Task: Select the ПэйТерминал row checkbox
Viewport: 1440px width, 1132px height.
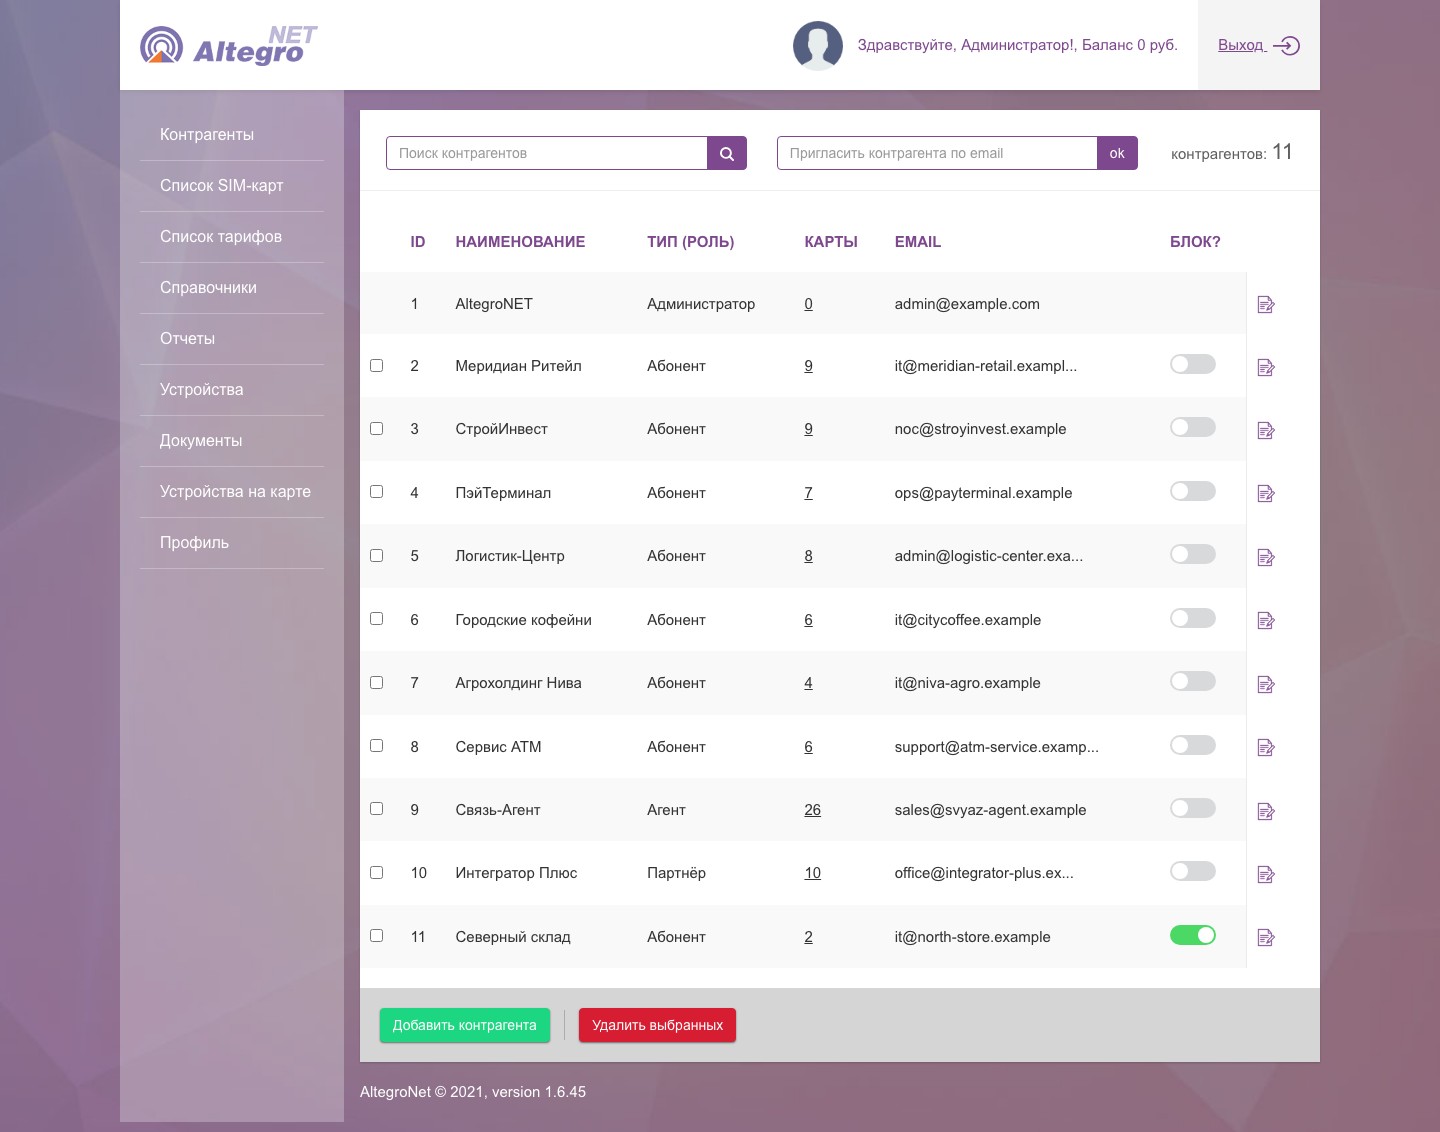Action: (x=377, y=492)
